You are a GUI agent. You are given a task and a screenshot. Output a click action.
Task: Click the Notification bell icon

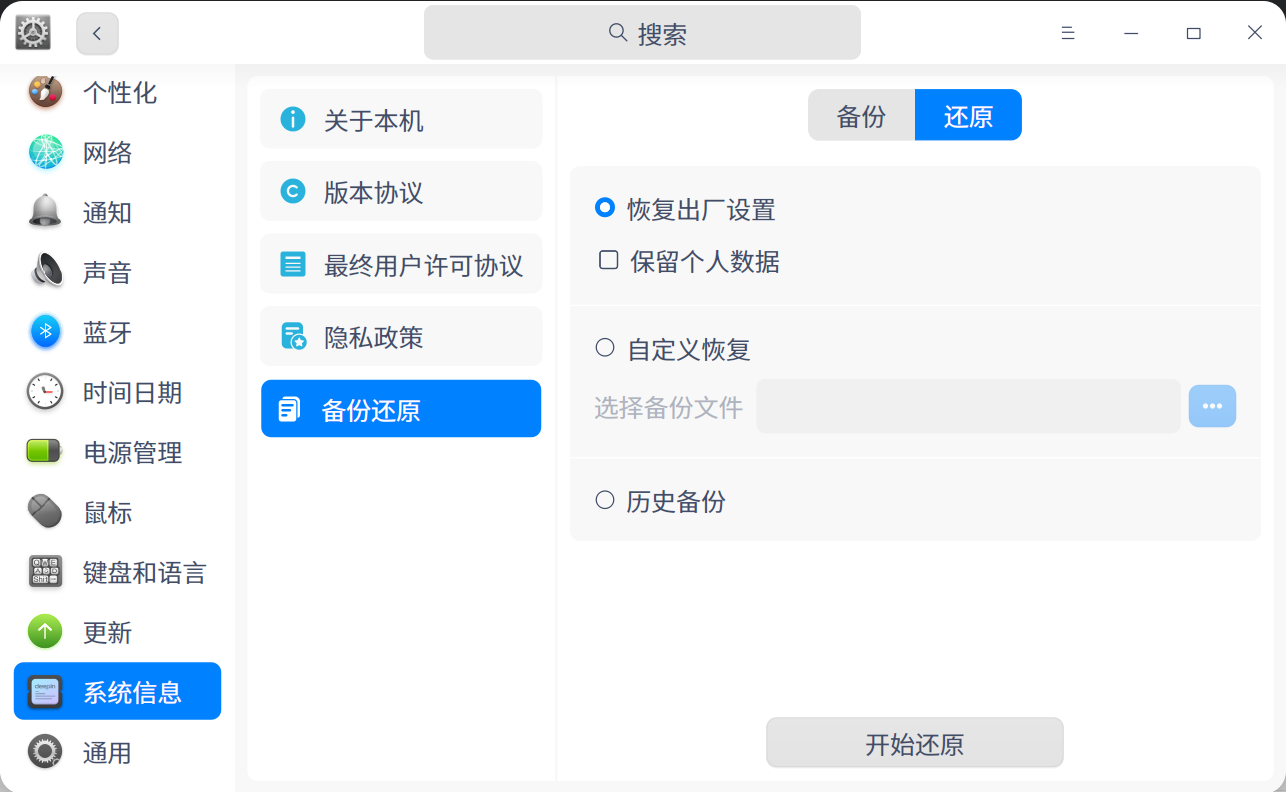[45, 212]
